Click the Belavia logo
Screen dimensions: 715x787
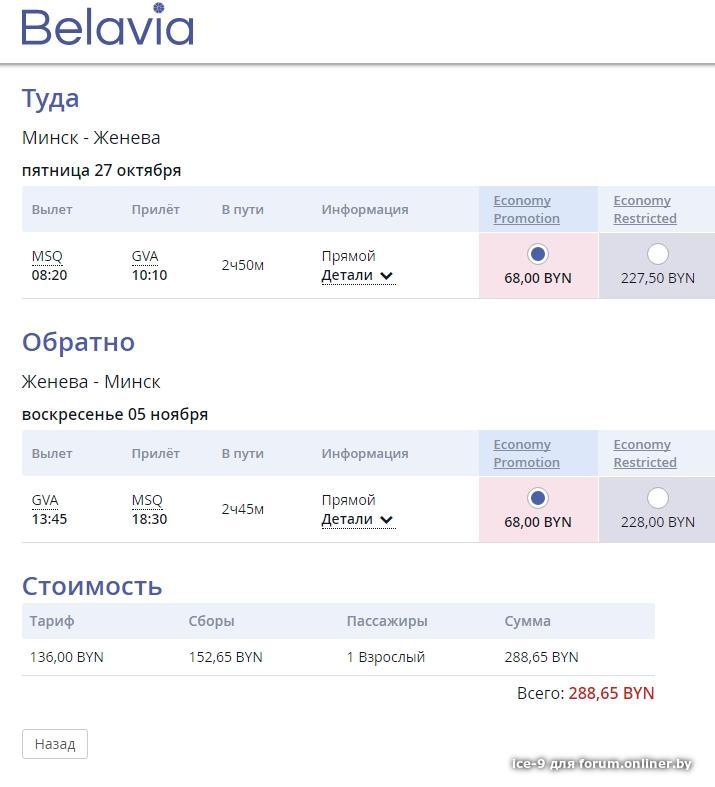point(107,26)
